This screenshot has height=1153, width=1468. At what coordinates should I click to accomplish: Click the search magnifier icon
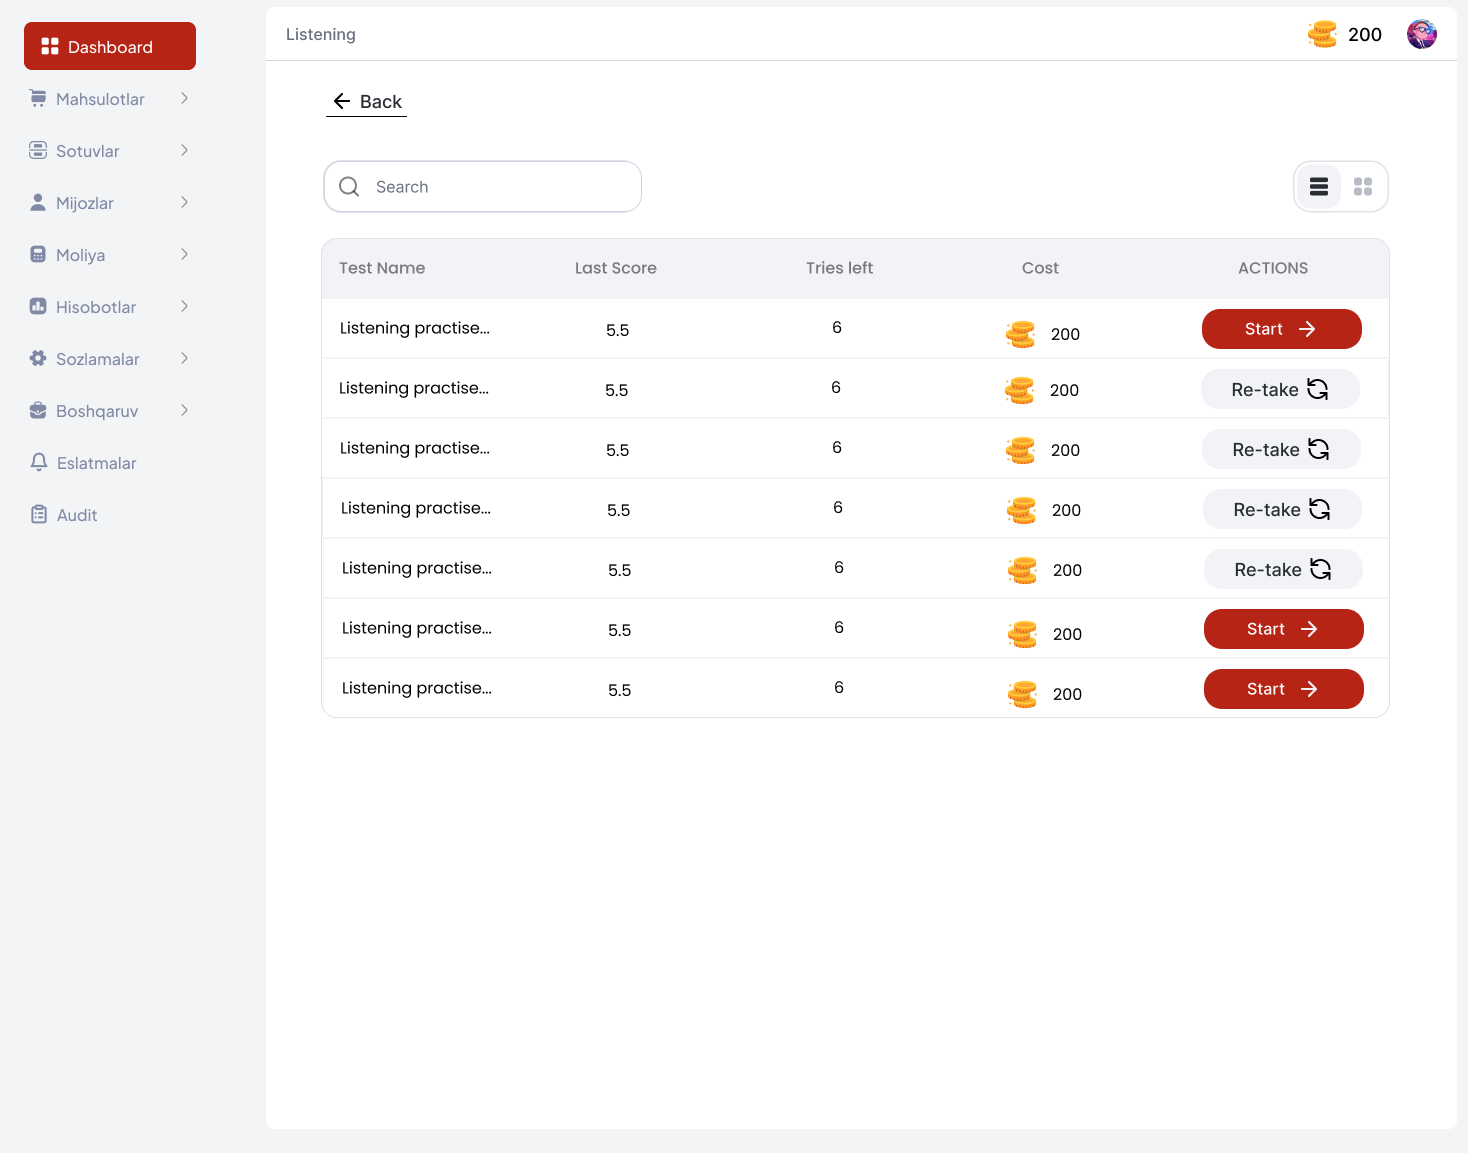[349, 187]
